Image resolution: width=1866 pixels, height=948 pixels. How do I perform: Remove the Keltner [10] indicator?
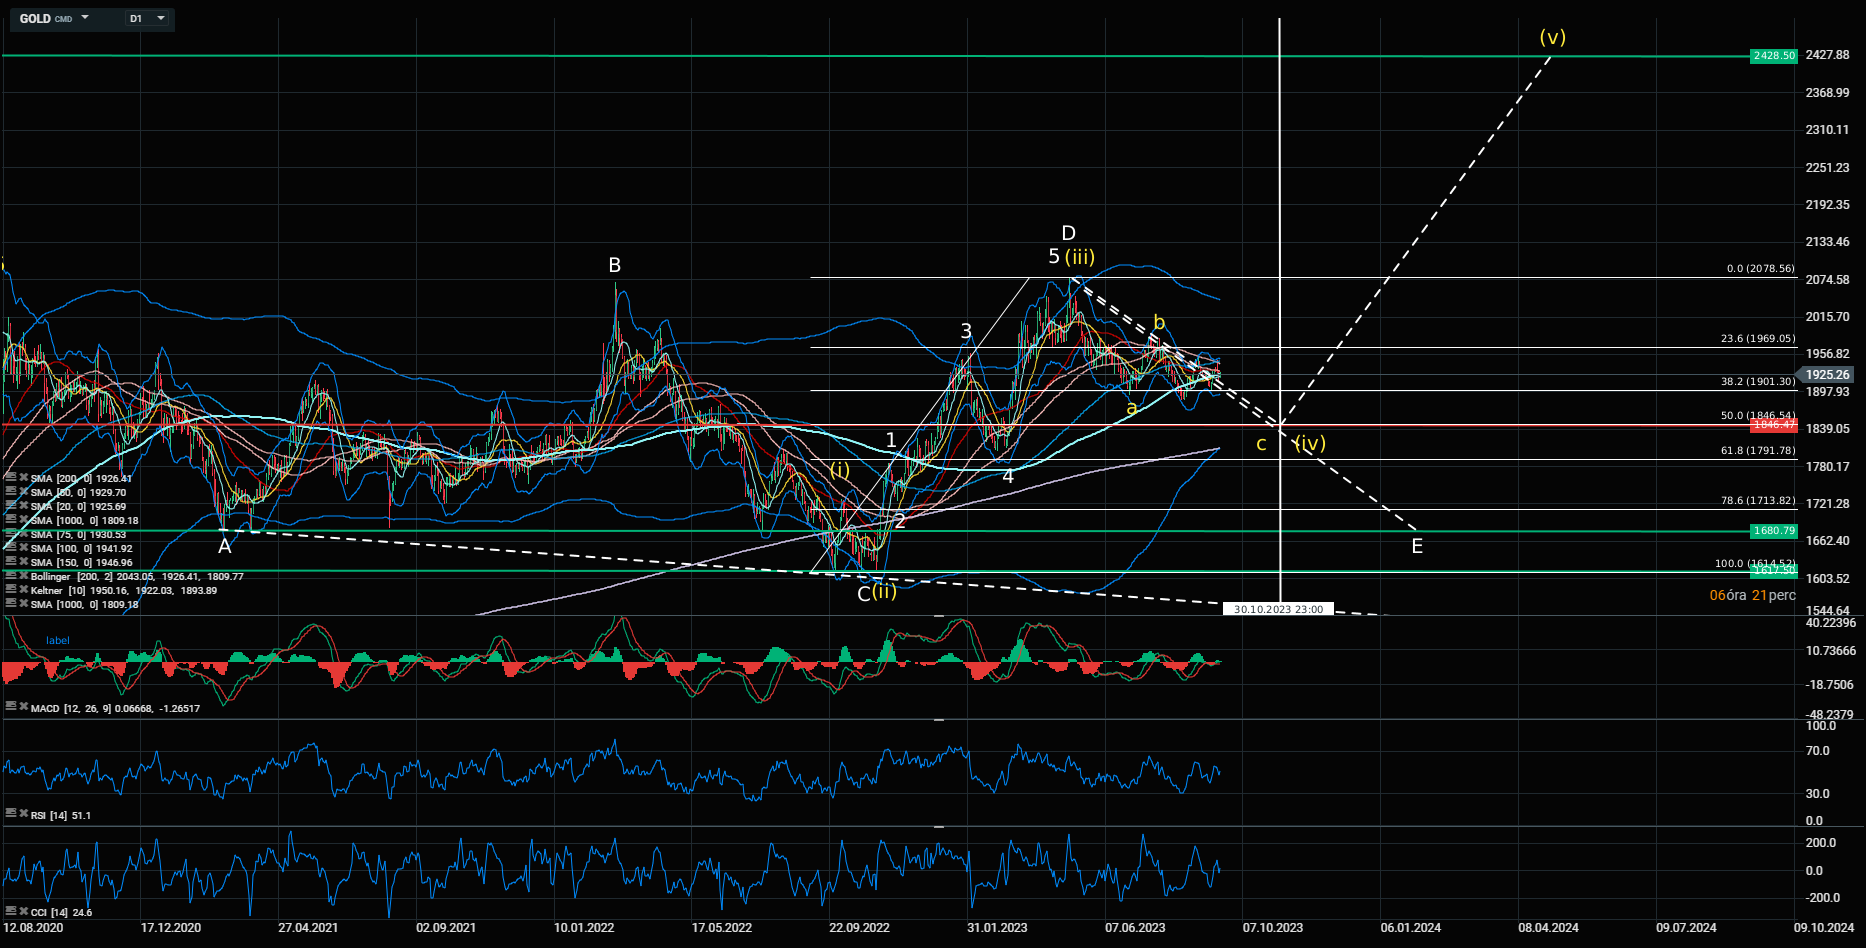(x=23, y=591)
